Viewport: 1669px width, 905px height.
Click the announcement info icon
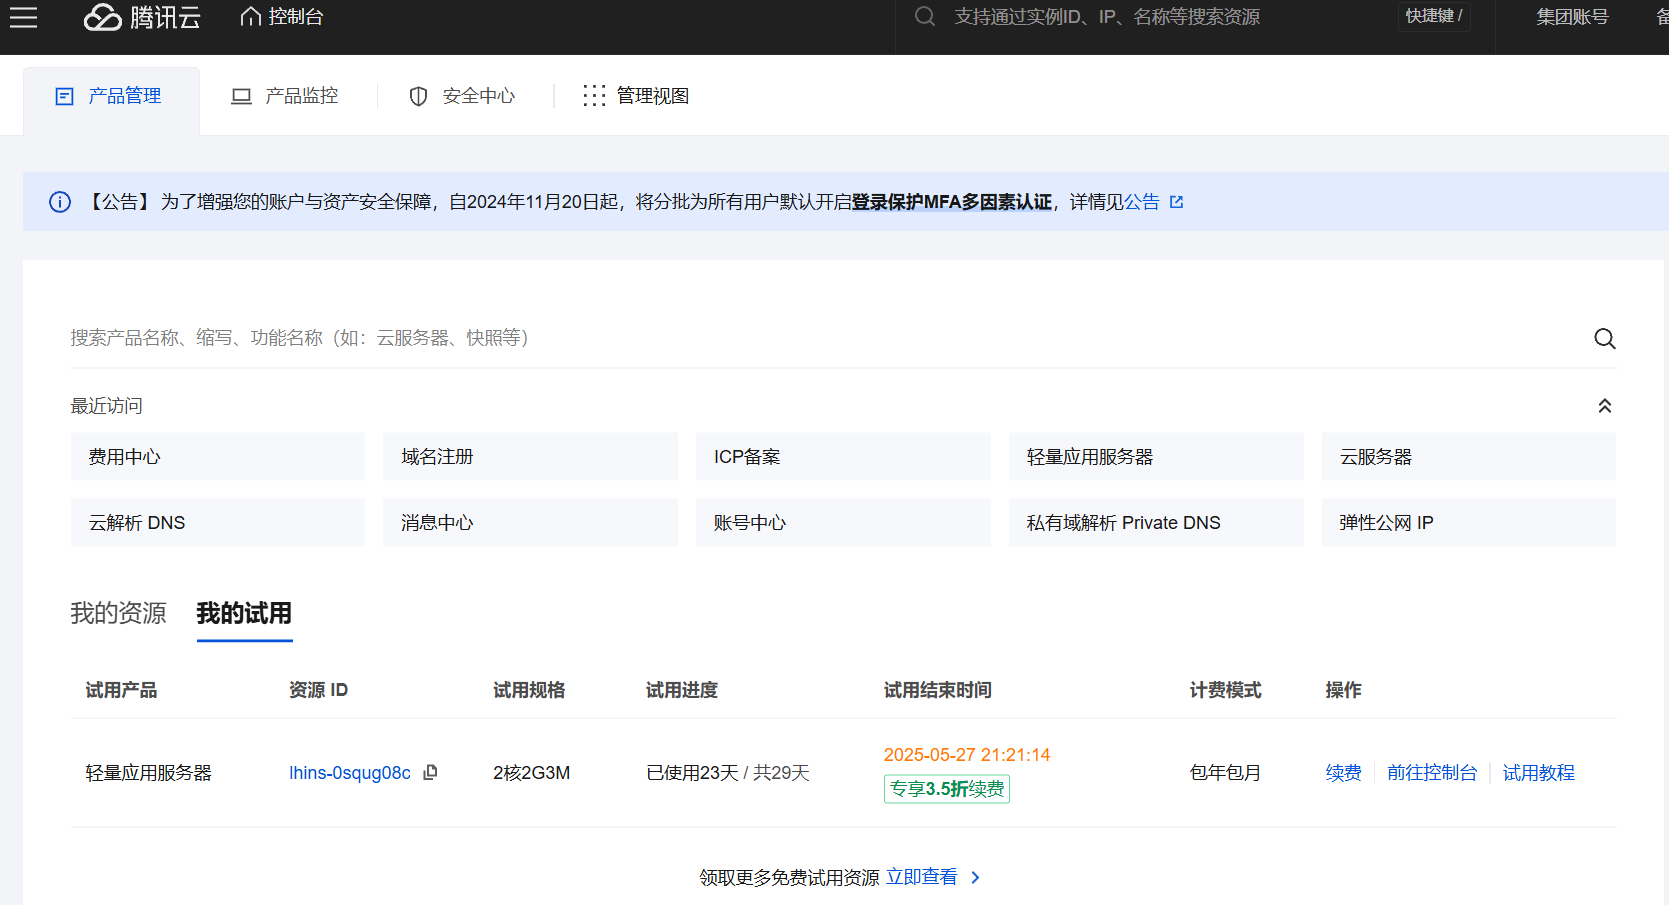60,202
